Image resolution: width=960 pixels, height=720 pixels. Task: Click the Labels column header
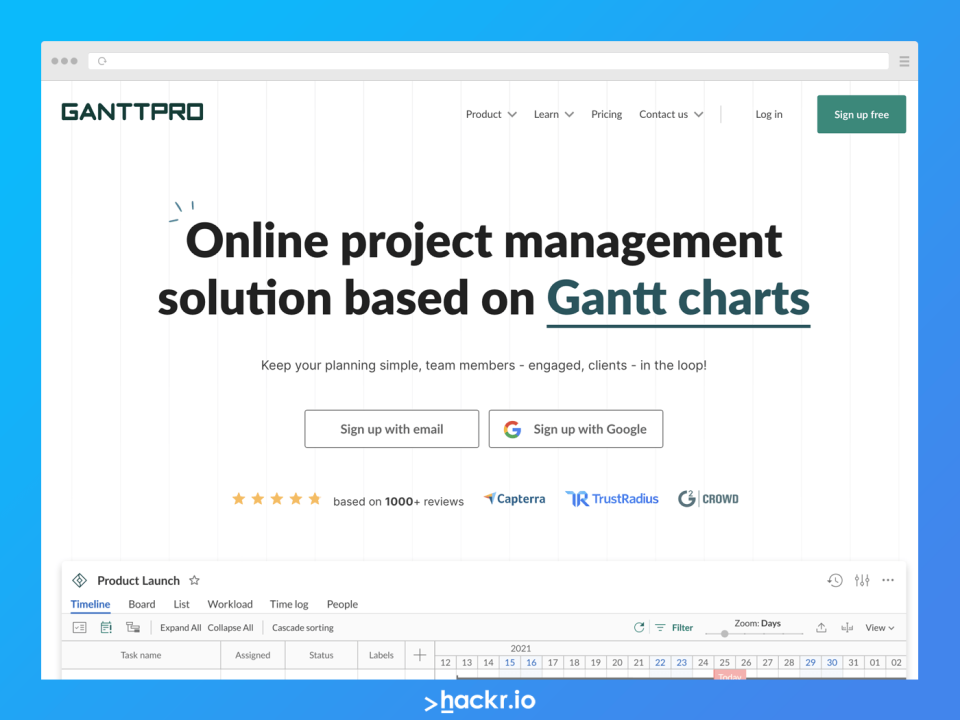point(381,655)
